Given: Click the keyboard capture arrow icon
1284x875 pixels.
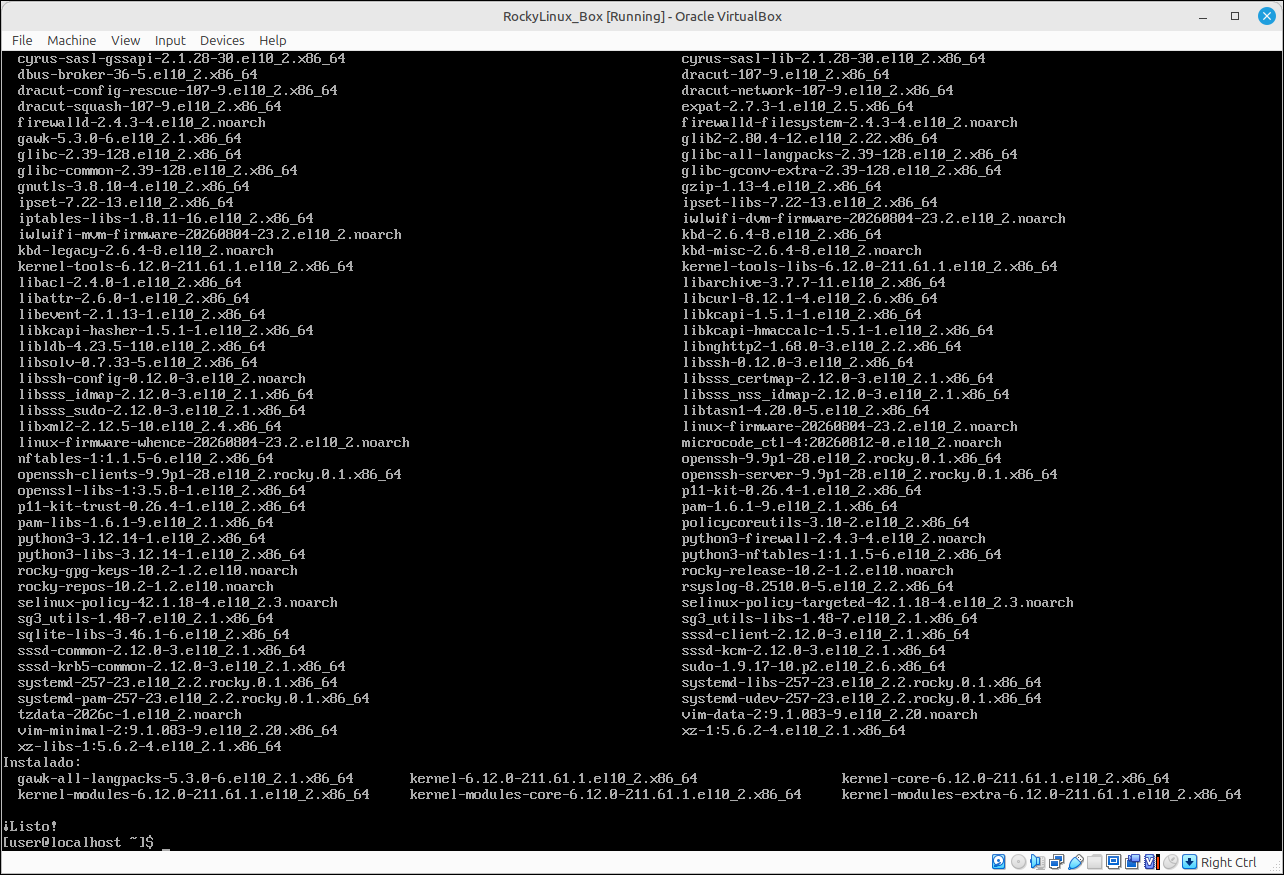Looking at the screenshot, I should point(1189,862).
